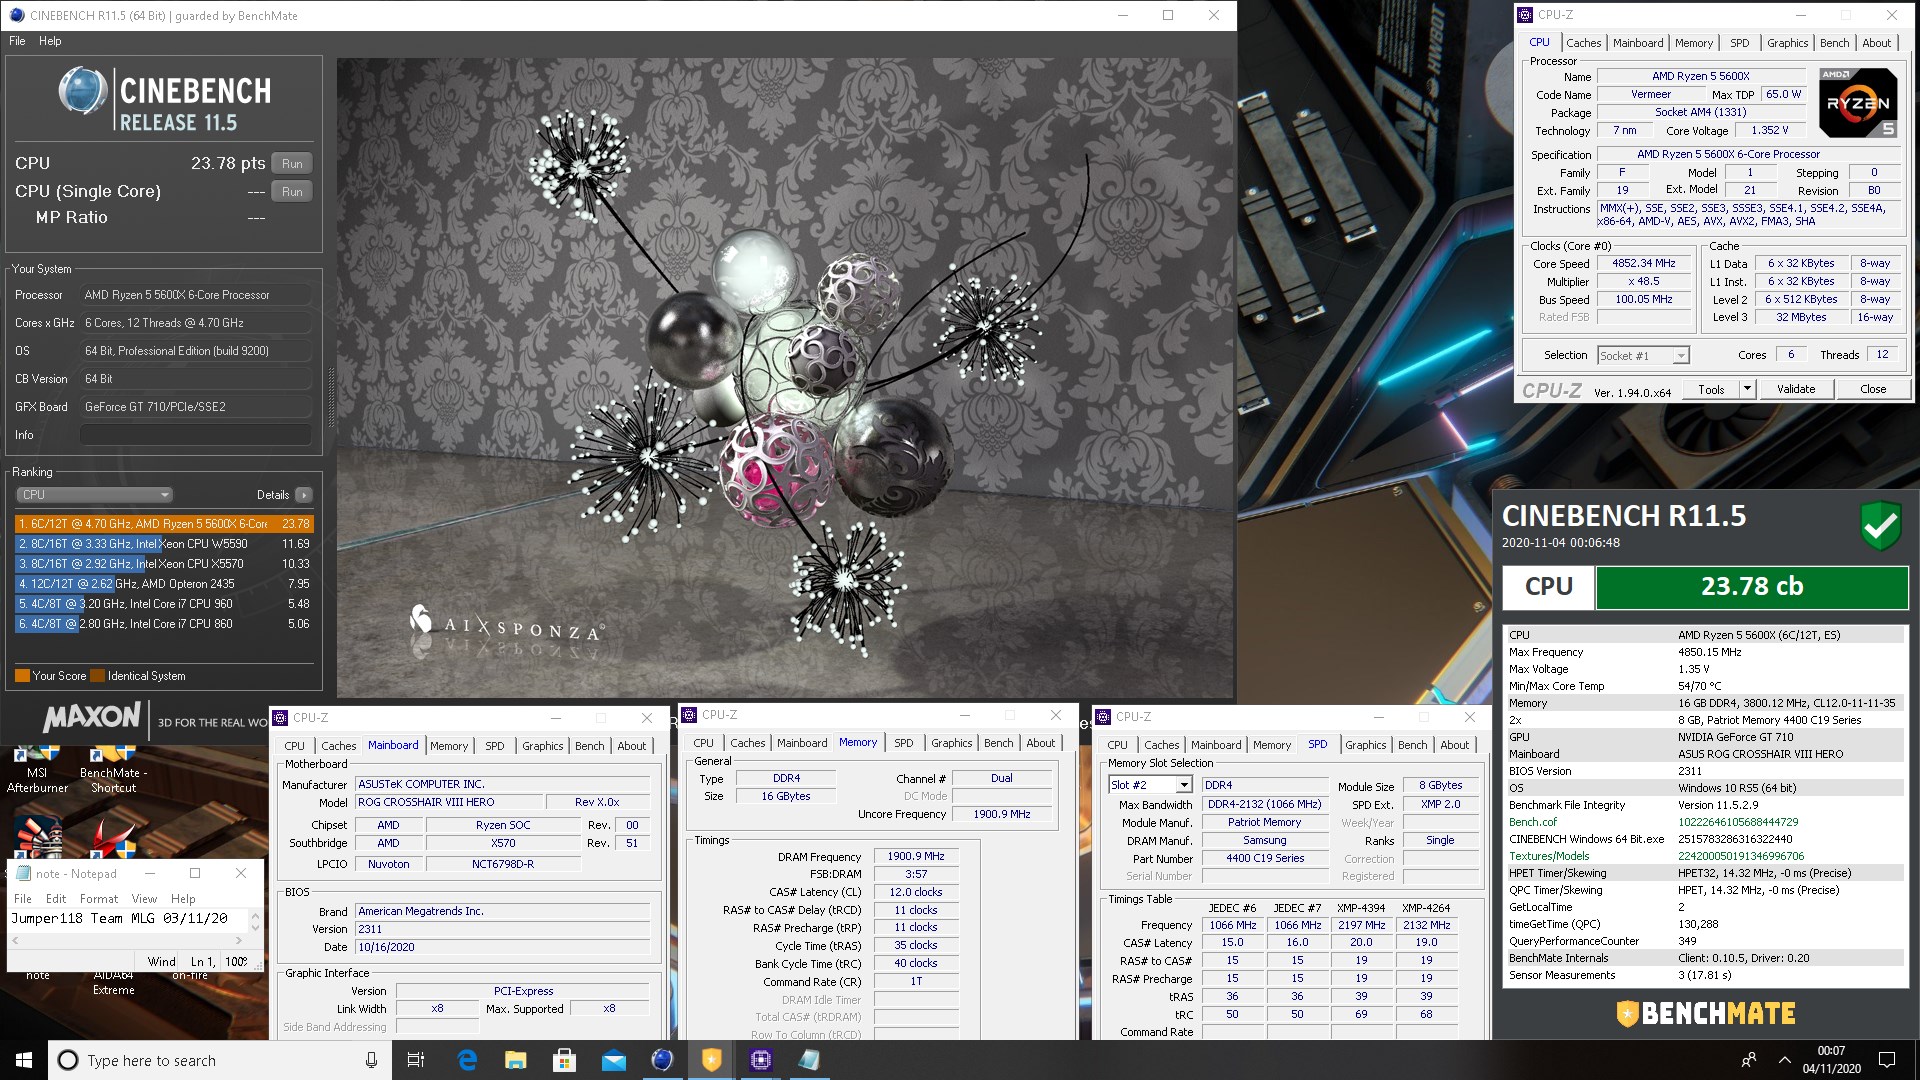Switch to BenchMate shield taskbar icon
Image resolution: width=1920 pixels, height=1080 pixels.
[711, 1060]
